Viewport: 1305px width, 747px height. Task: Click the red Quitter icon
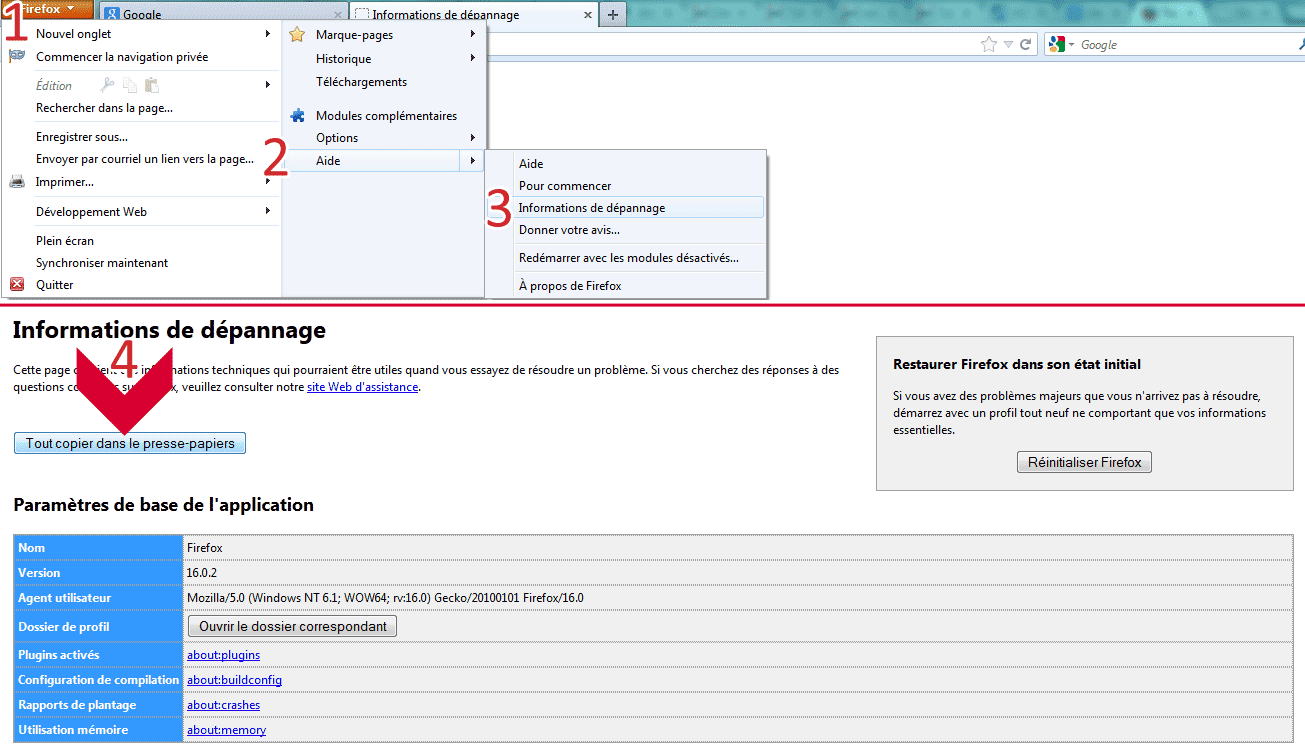tap(17, 285)
